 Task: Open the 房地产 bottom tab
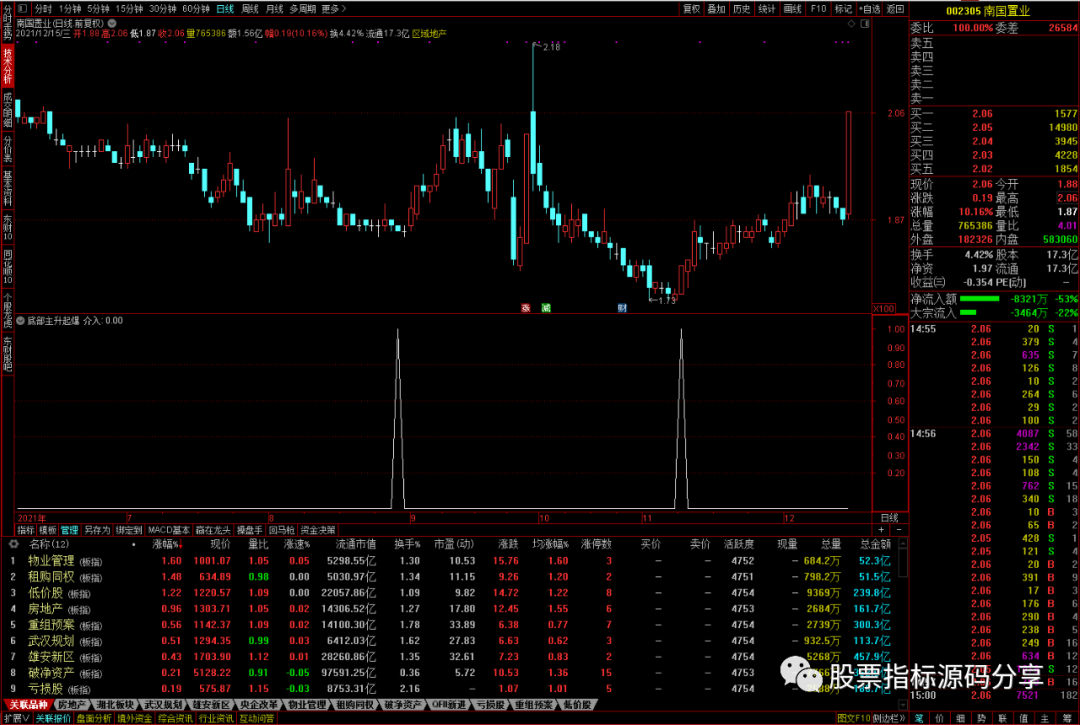72,705
